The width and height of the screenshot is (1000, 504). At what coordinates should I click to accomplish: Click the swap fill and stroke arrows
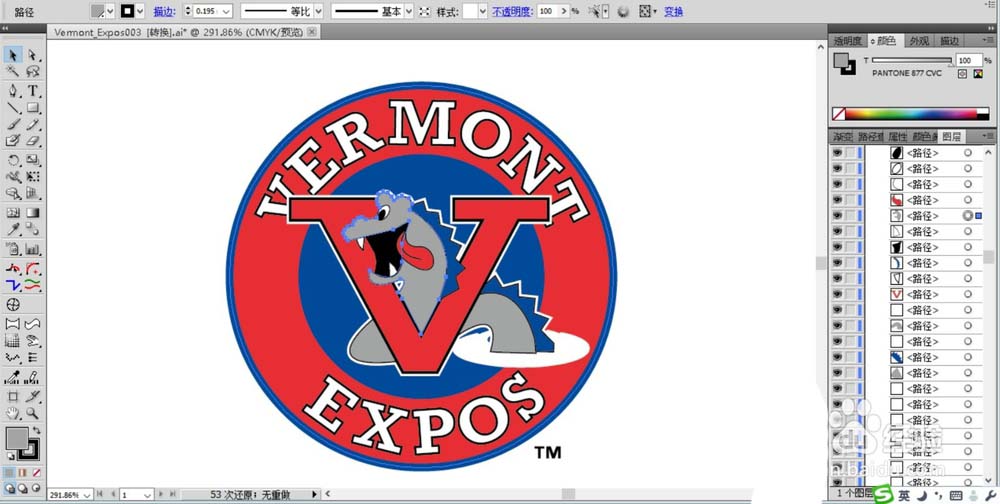point(36,431)
